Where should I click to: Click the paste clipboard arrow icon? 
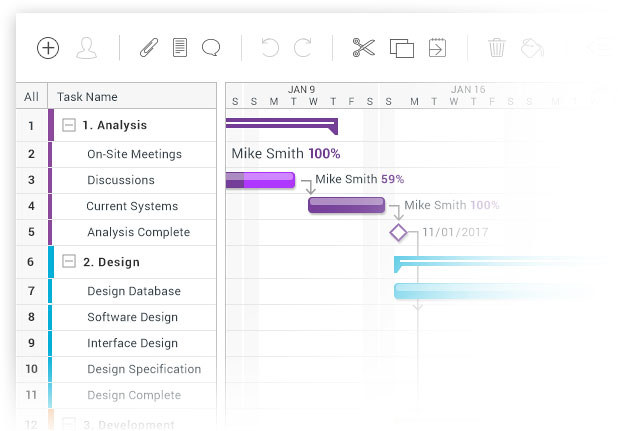pos(437,48)
